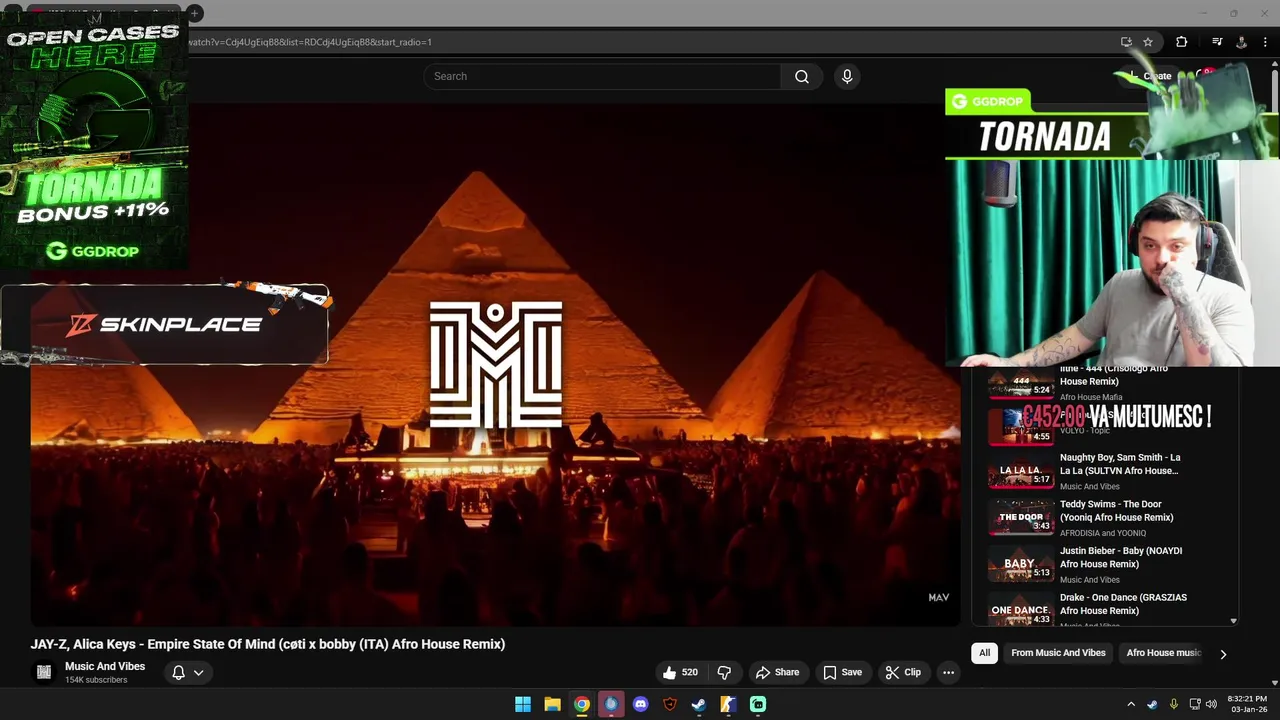
Task: Open the clock and date flyout
Action: tap(1246, 704)
